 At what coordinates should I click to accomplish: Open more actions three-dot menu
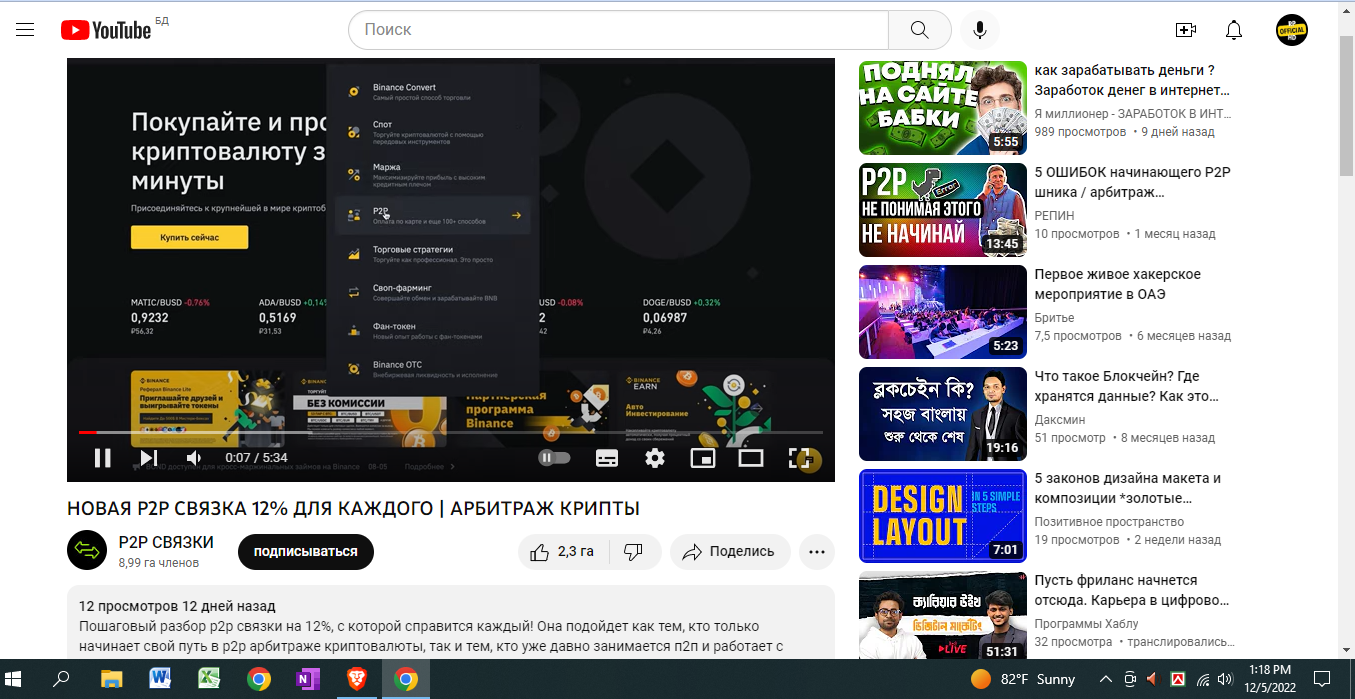pyautogui.click(x=817, y=551)
